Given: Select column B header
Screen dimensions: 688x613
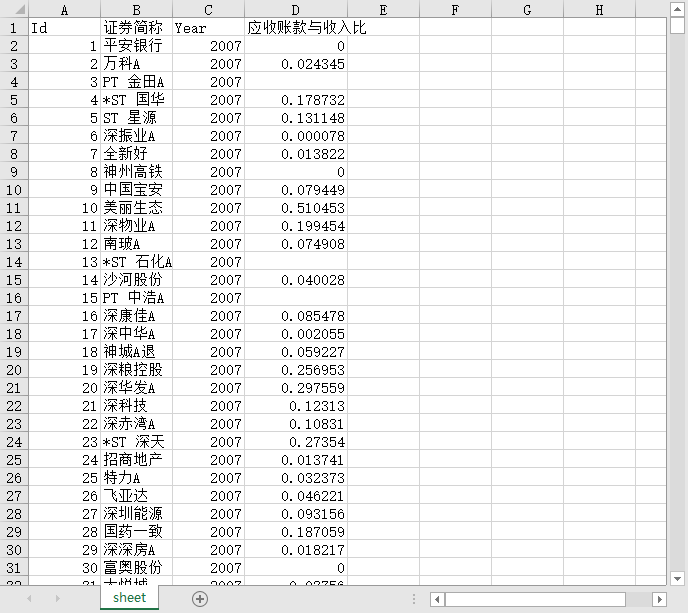Looking at the screenshot, I should click(136, 10).
